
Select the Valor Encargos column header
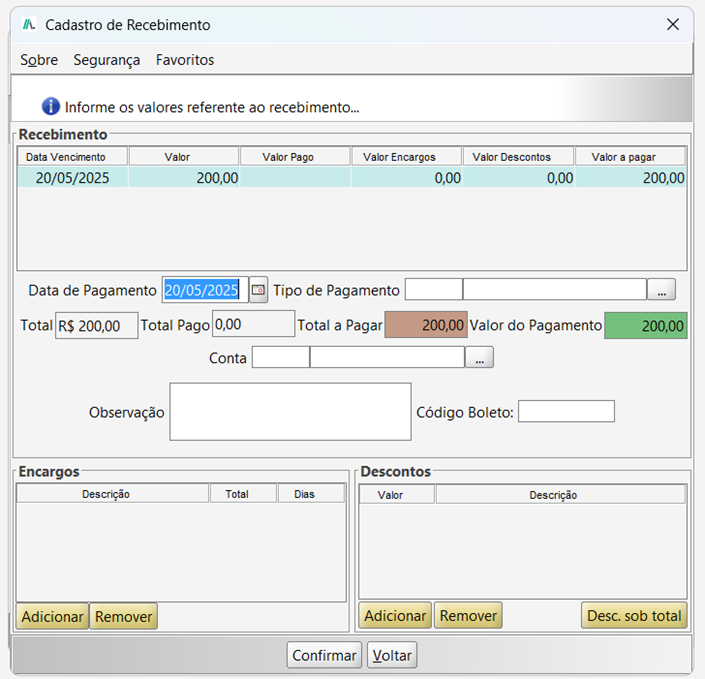(x=407, y=156)
